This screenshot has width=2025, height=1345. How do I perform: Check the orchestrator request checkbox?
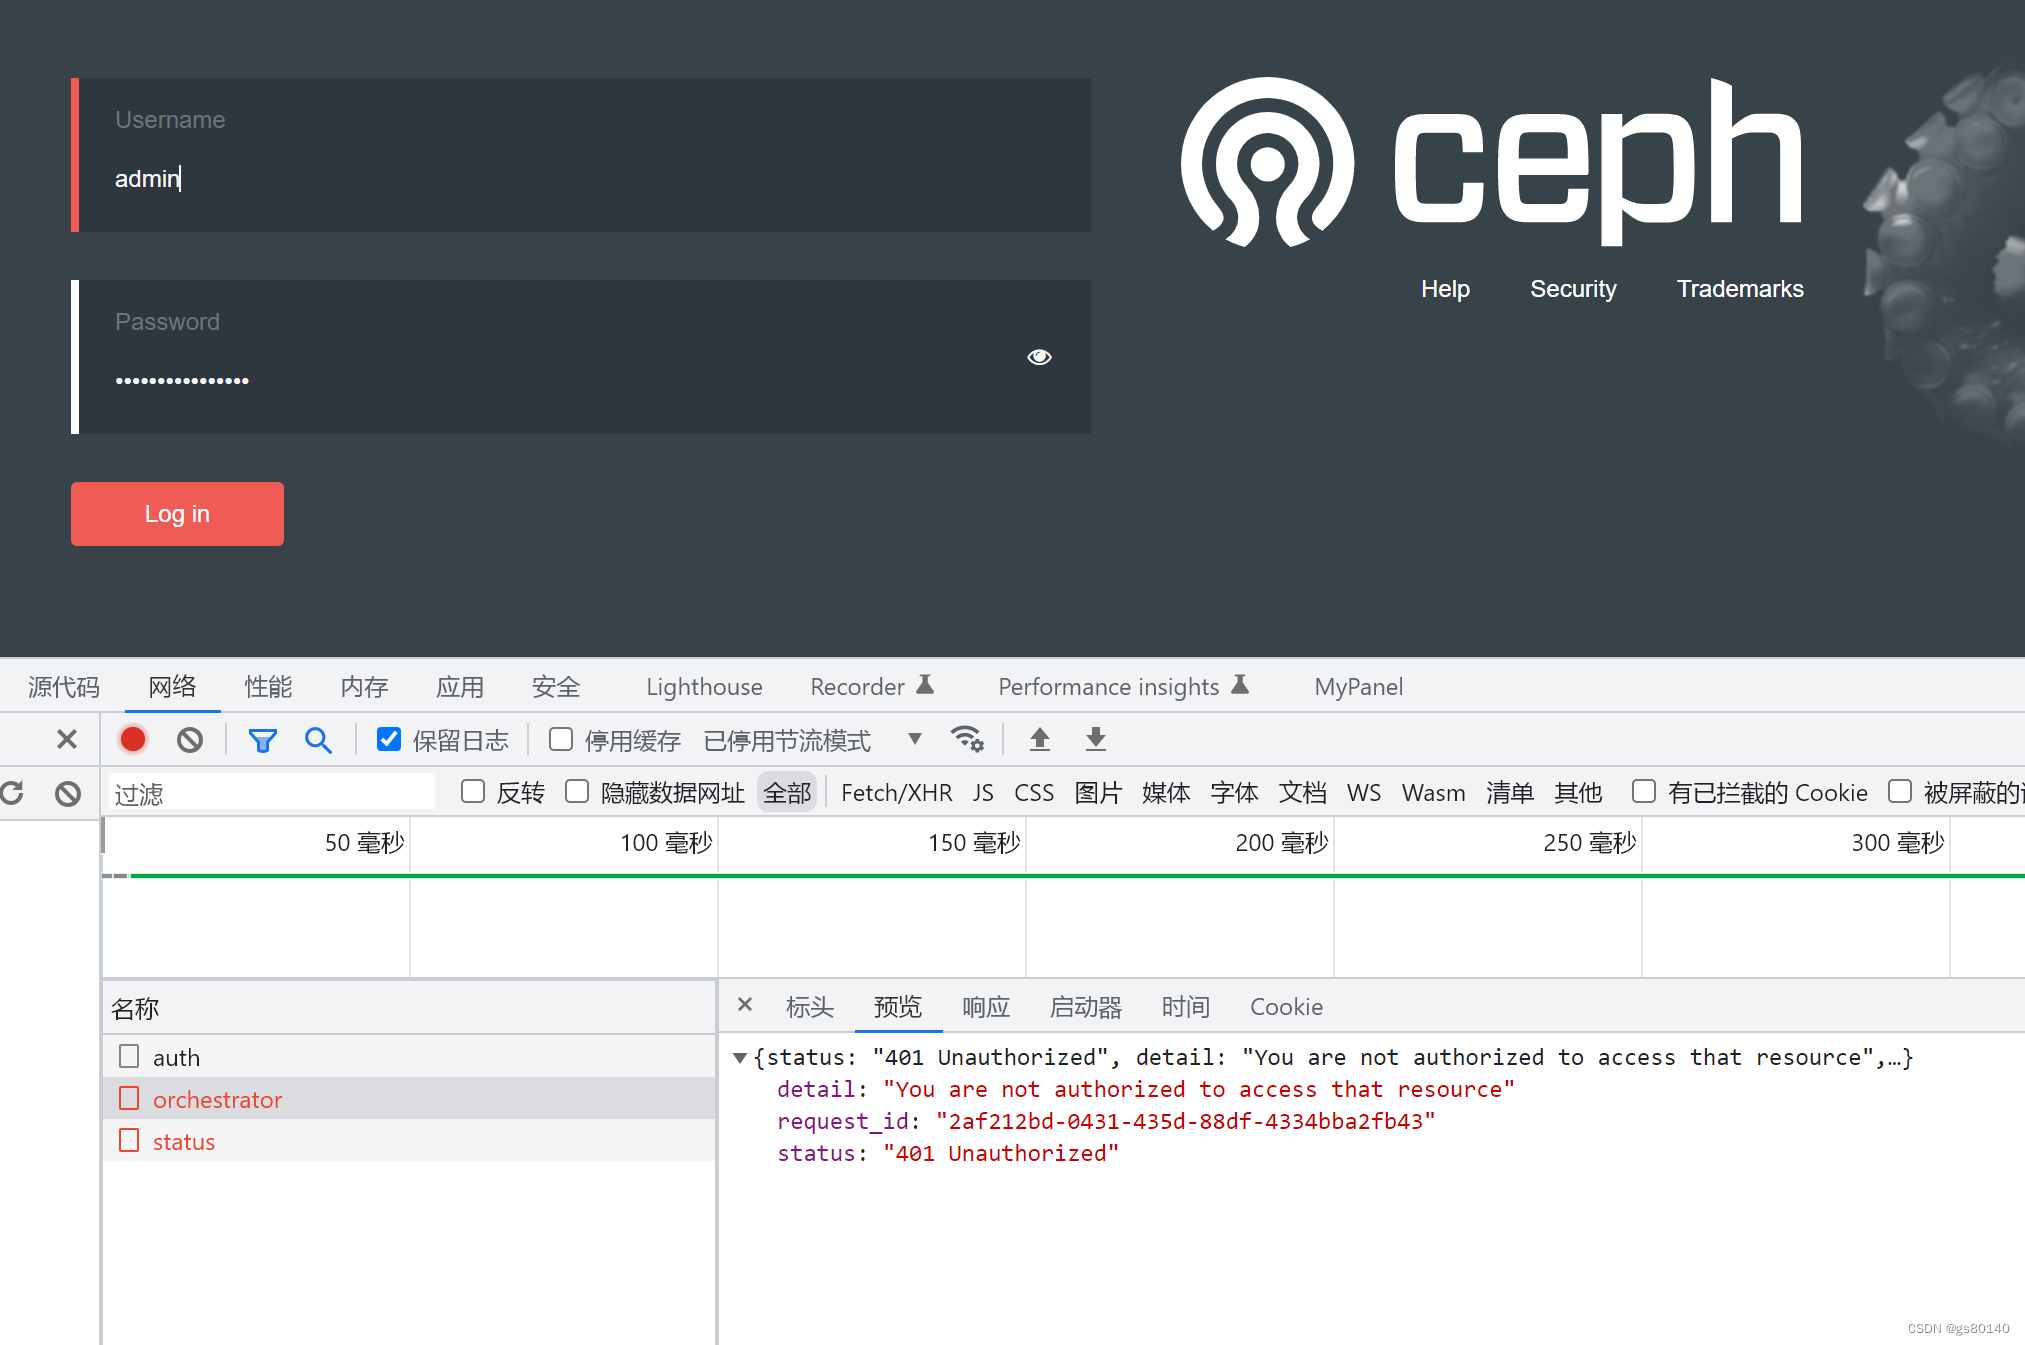coord(129,1098)
